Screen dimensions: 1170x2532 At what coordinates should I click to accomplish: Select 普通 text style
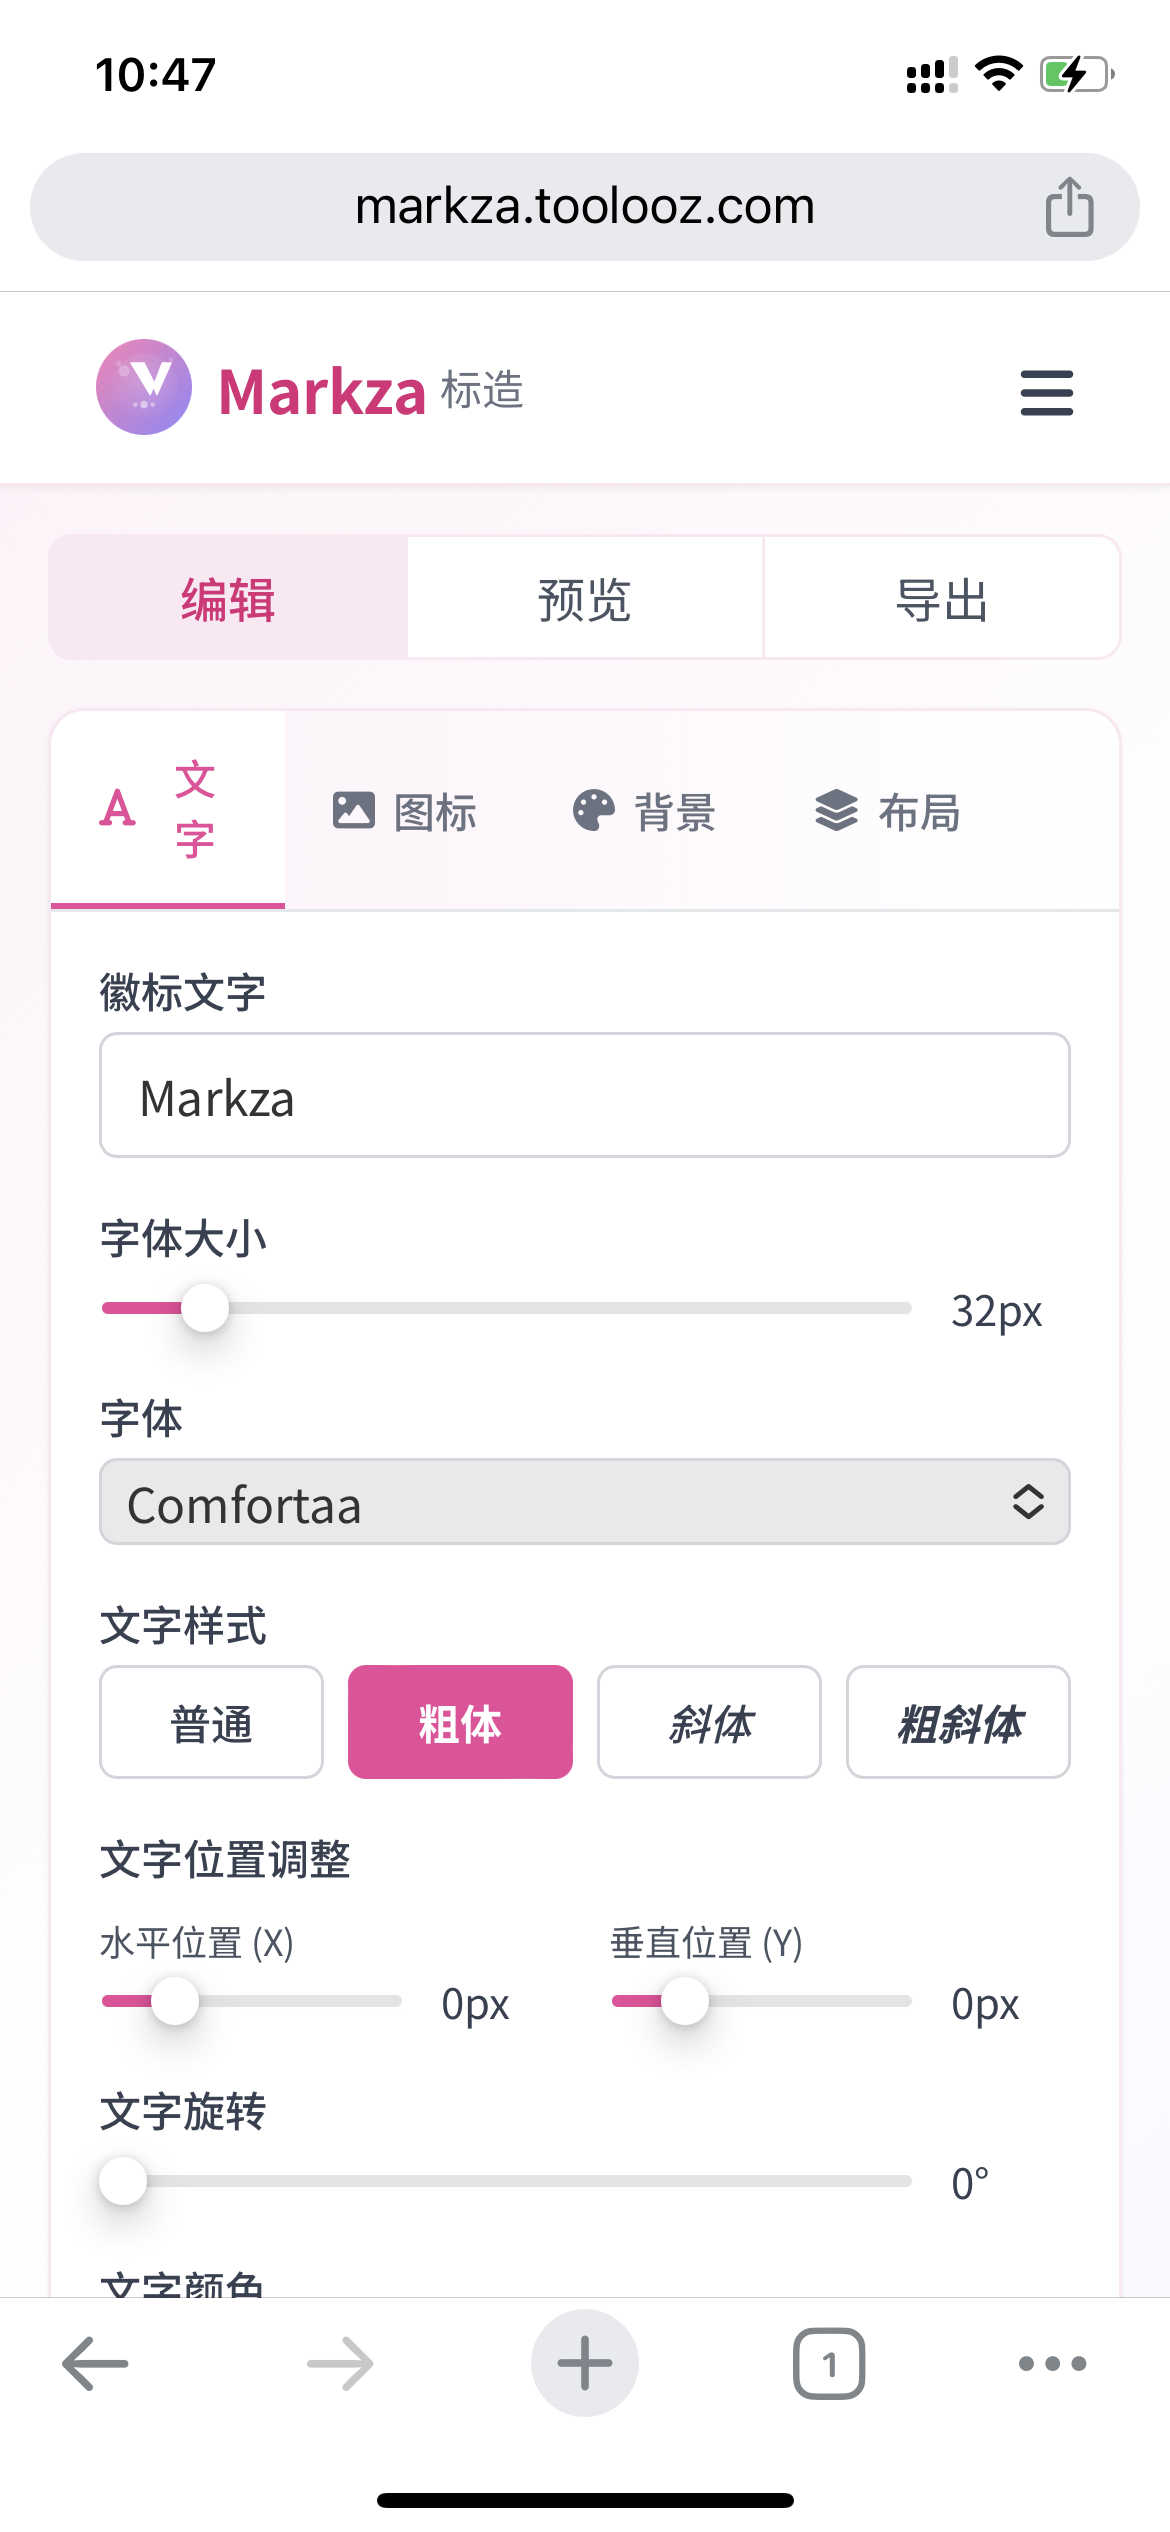(x=211, y=1722)
